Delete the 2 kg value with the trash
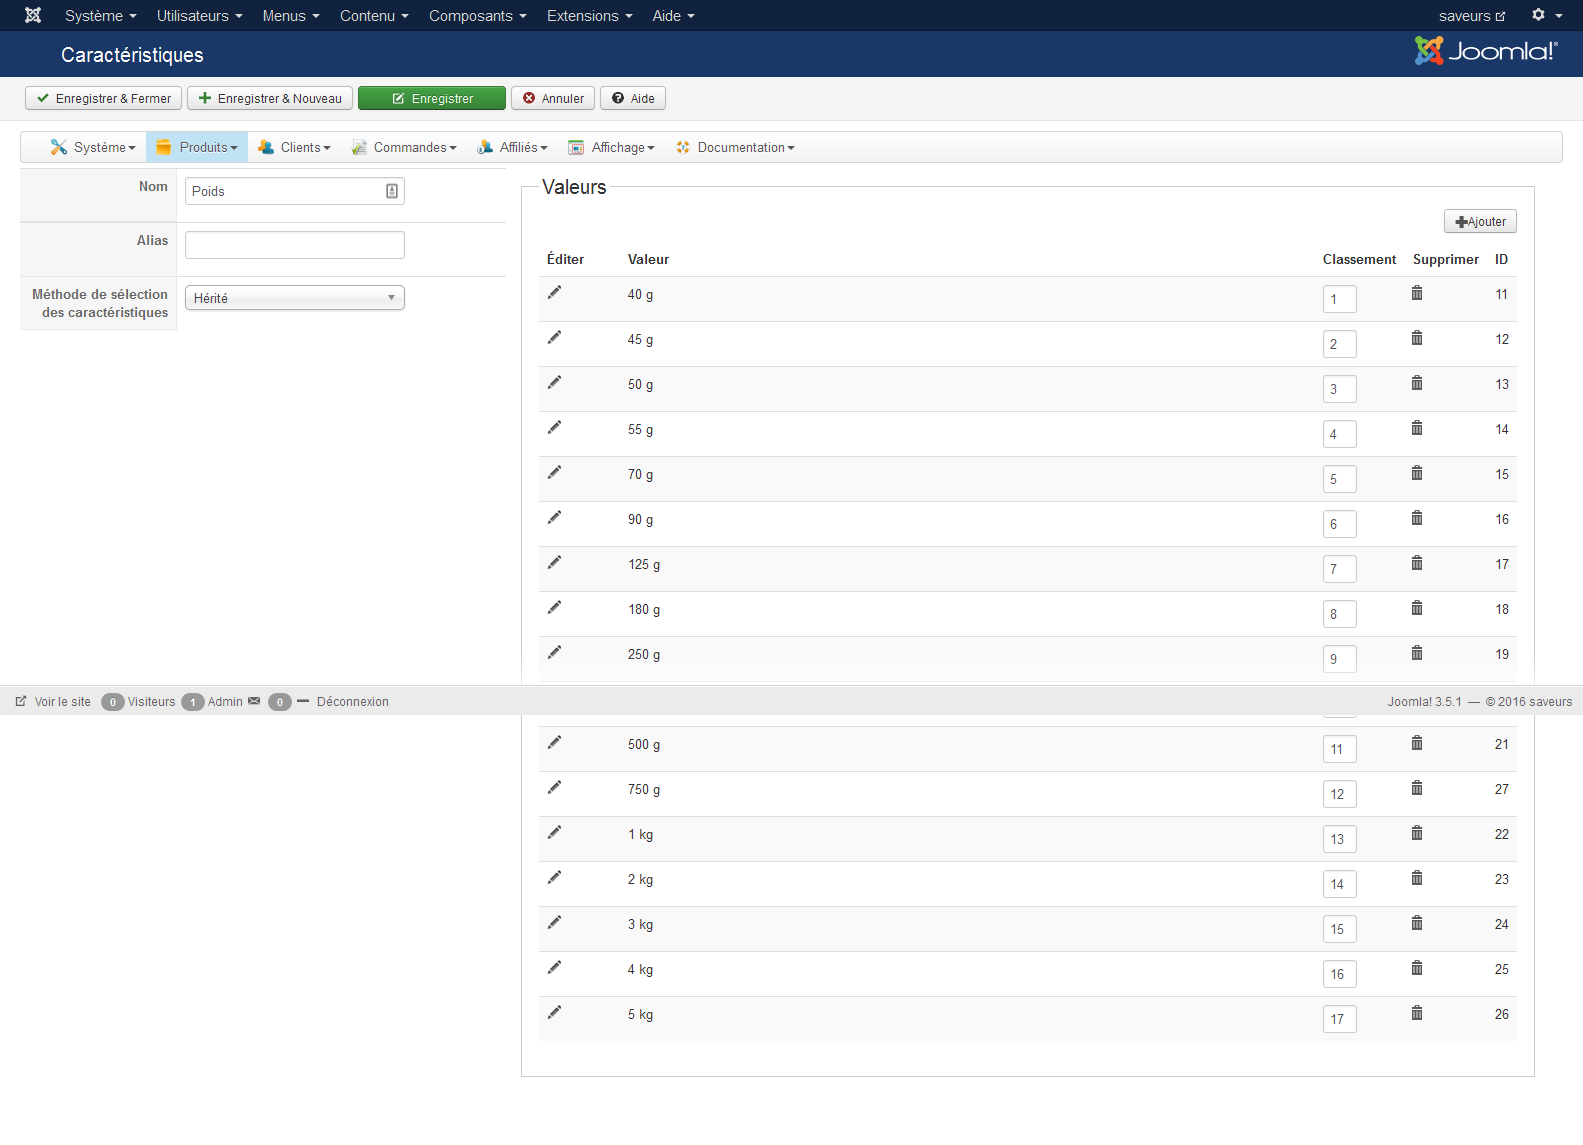This screenshot has height=1145, width=1583. tap(1417, 878)
